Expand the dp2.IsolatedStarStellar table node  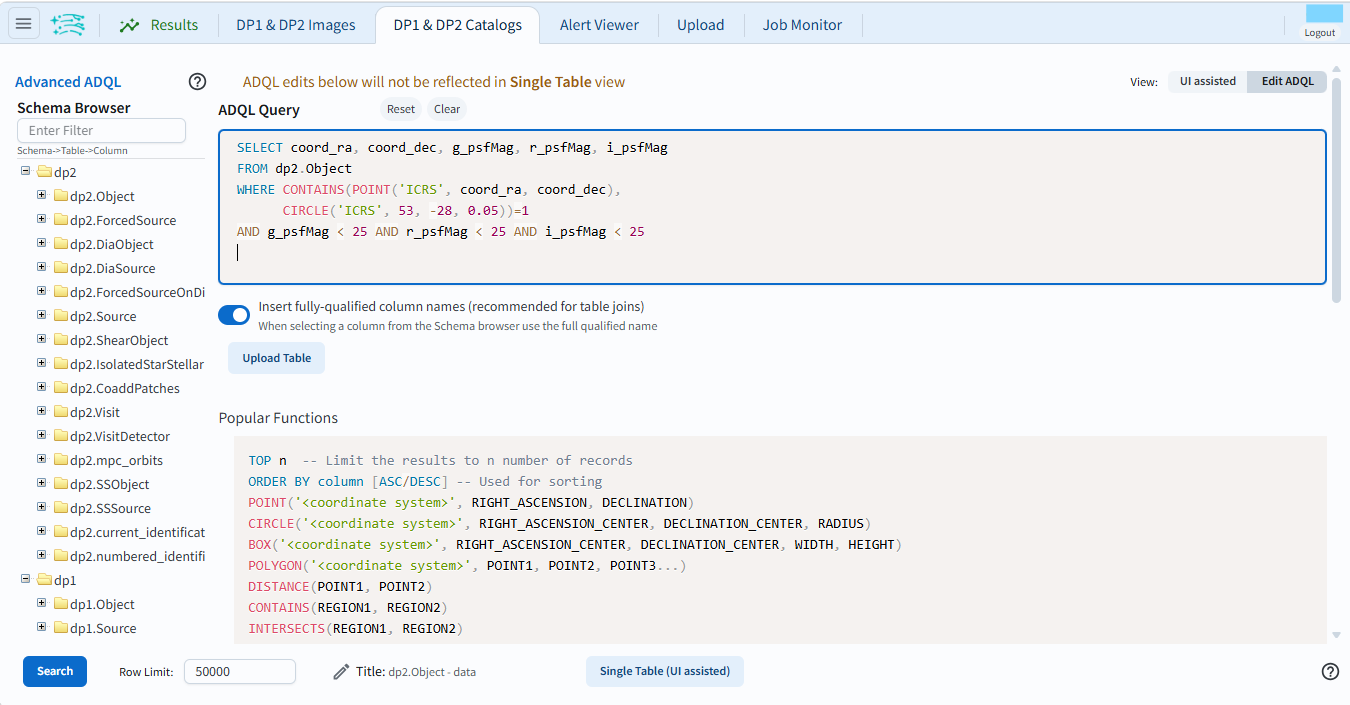pos(42,363)
